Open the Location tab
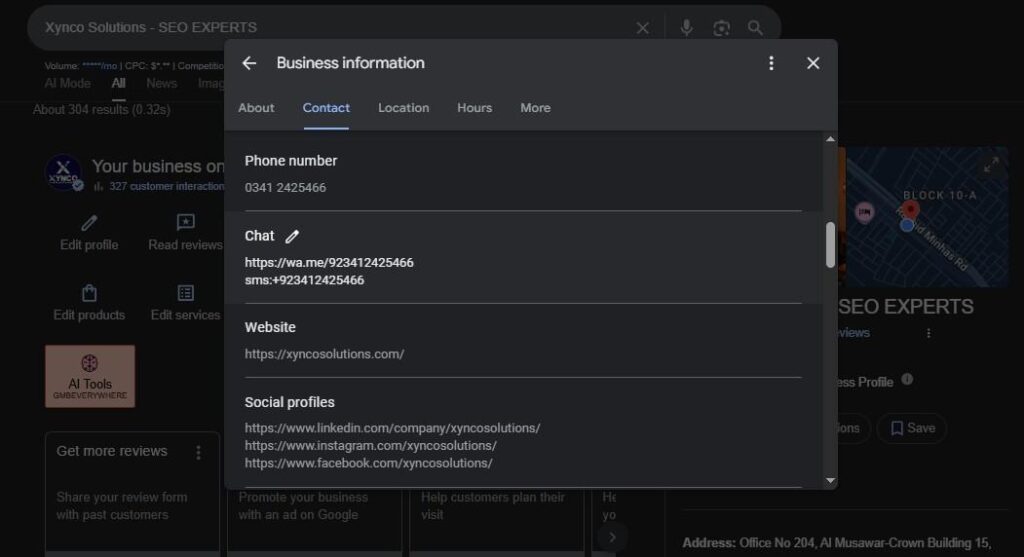Image resolution: width=1024 pixels, height=557 pixels. (403, 108)
